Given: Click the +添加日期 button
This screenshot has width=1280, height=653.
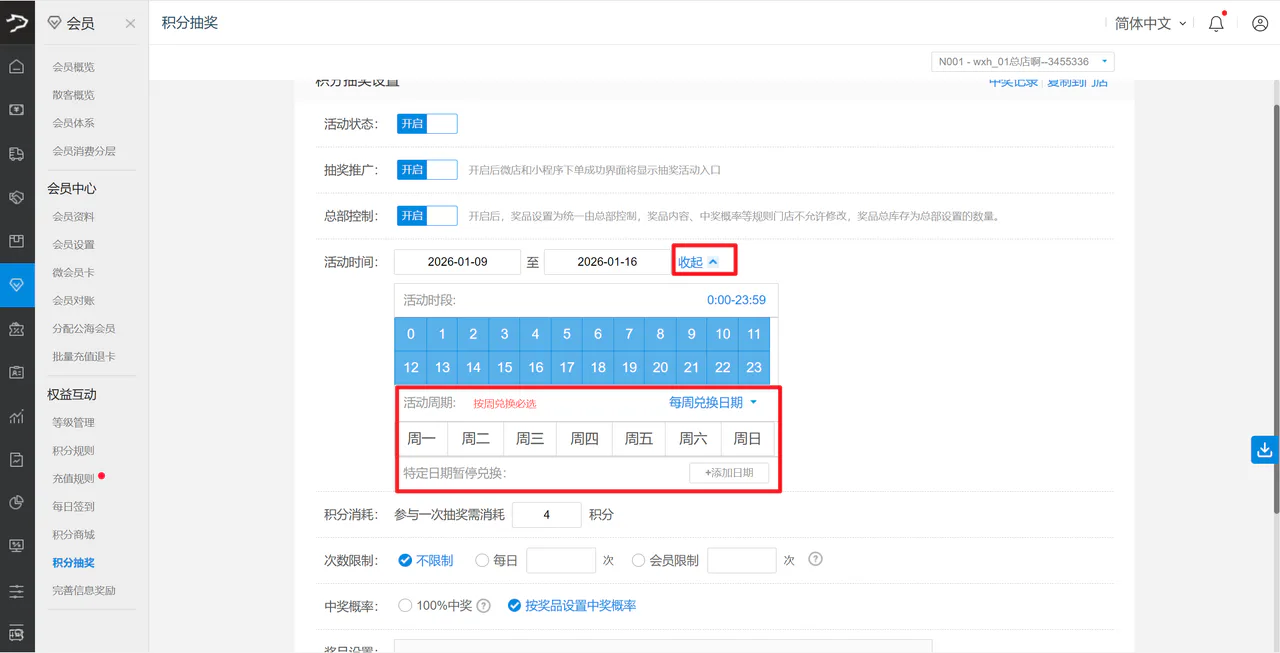Looking at the screenshot, I should pyautogui.click(x=729, y=472).
